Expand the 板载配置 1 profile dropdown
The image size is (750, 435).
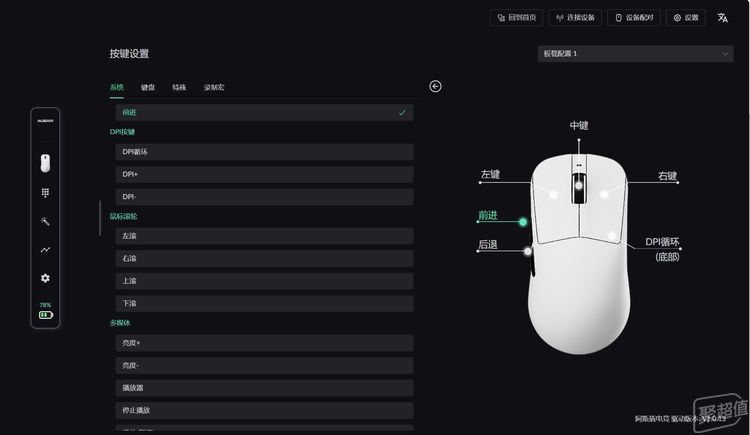[635, 54]
